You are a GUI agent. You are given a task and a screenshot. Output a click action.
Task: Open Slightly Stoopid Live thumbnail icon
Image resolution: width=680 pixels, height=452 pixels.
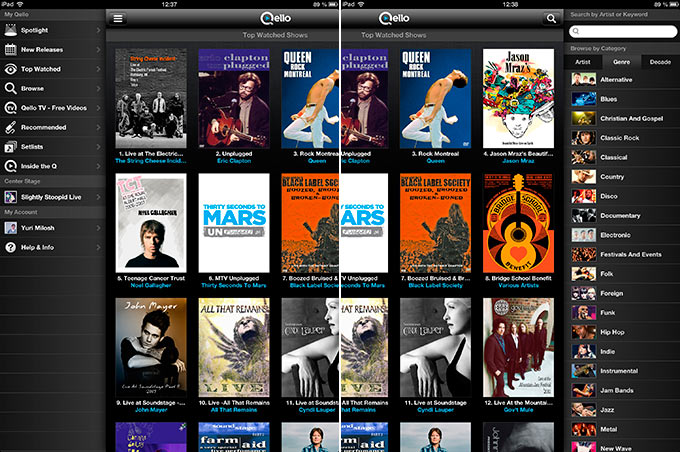point(10,197)
